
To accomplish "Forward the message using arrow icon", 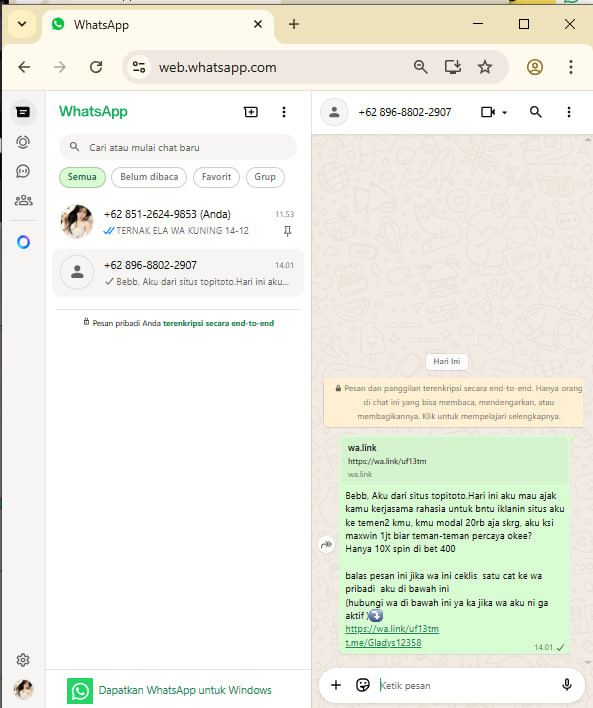I will (x=327, y=545).
